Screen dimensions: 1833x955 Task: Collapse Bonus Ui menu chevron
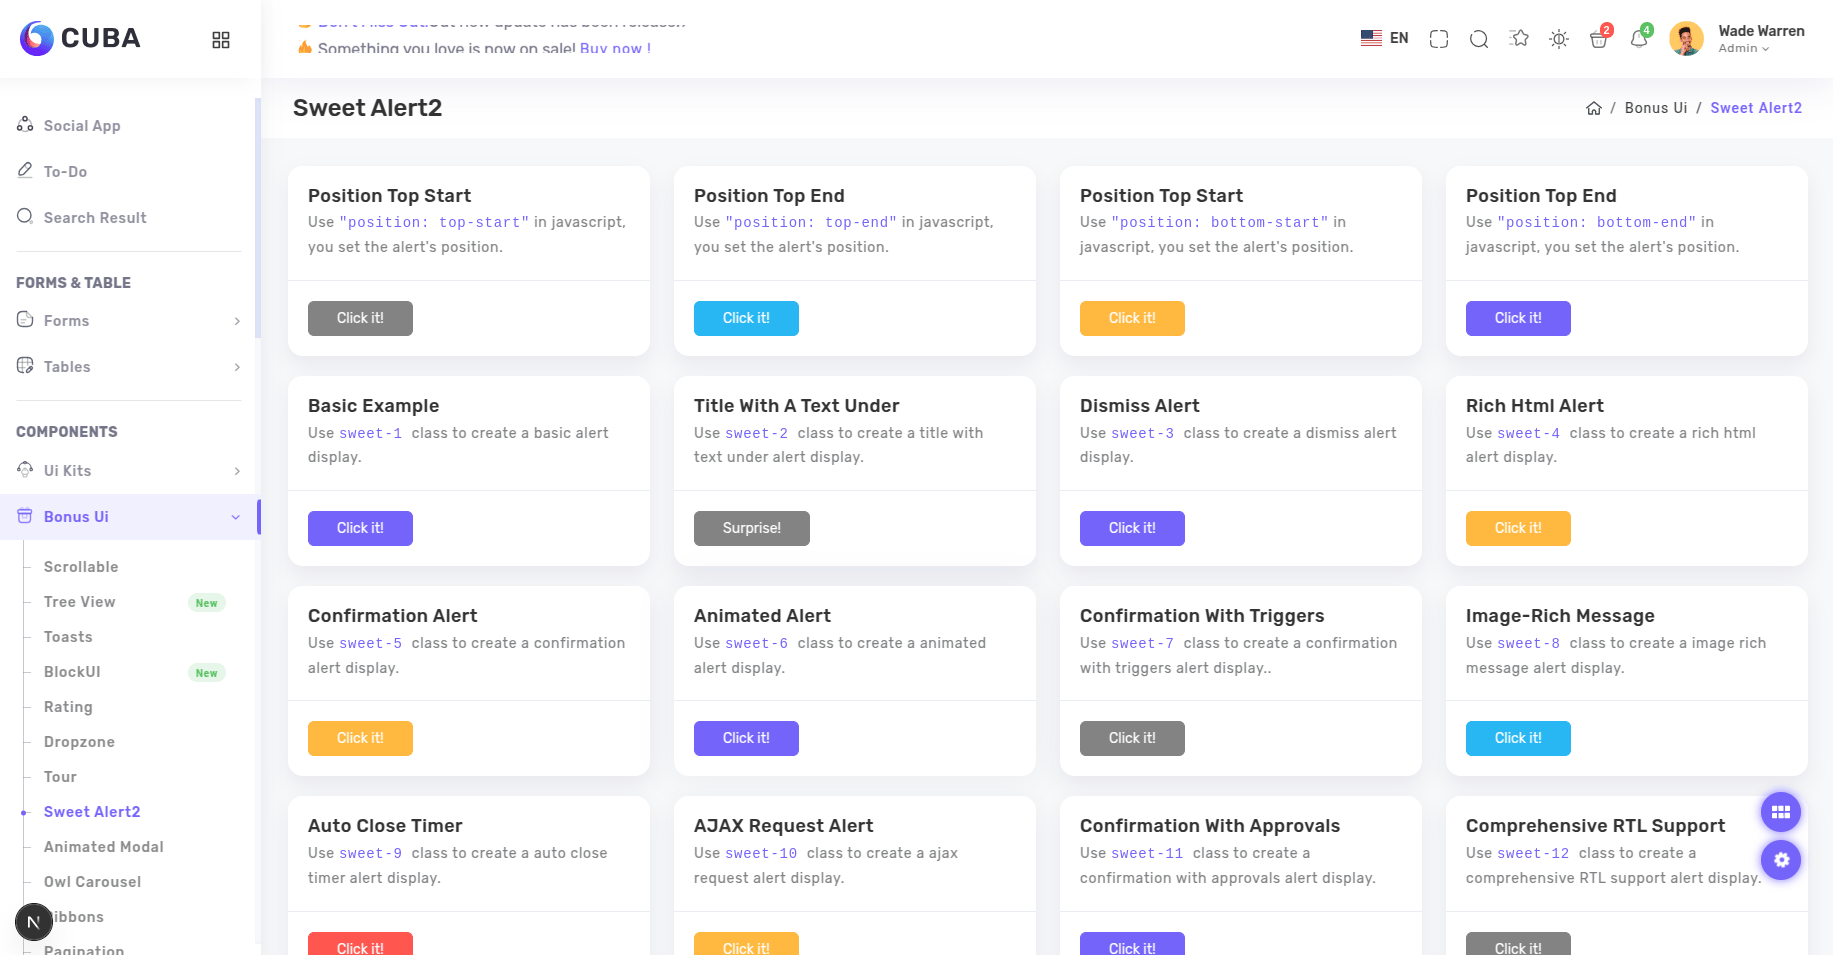coord(236,517)
